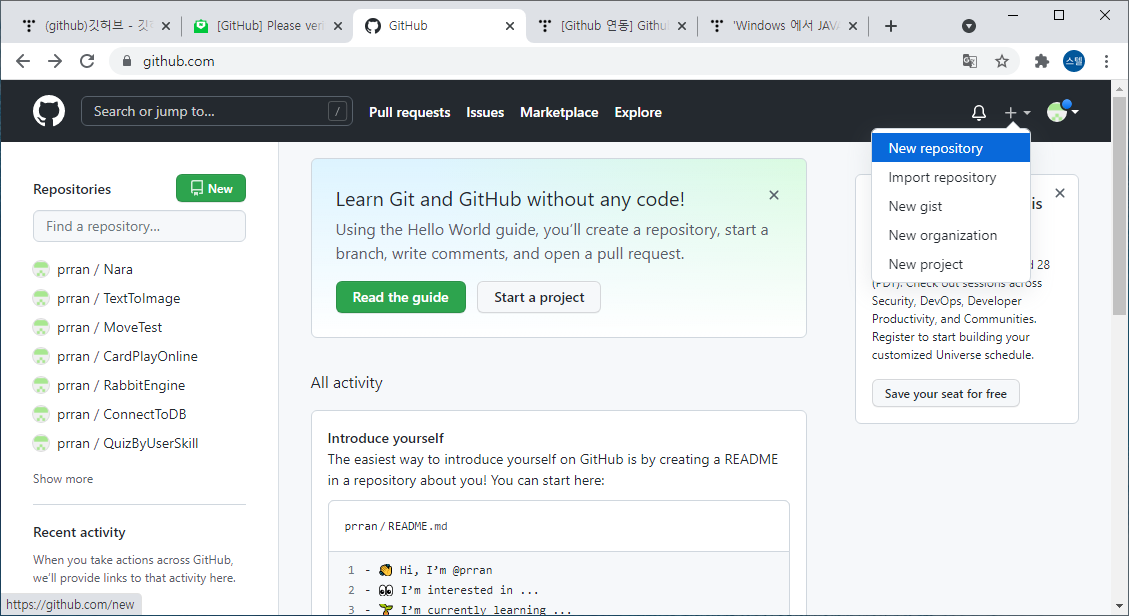This screenshot has width=1129, height=616.
Task: Bookmark this page with star icon
Action: (x=1002, y=61)
